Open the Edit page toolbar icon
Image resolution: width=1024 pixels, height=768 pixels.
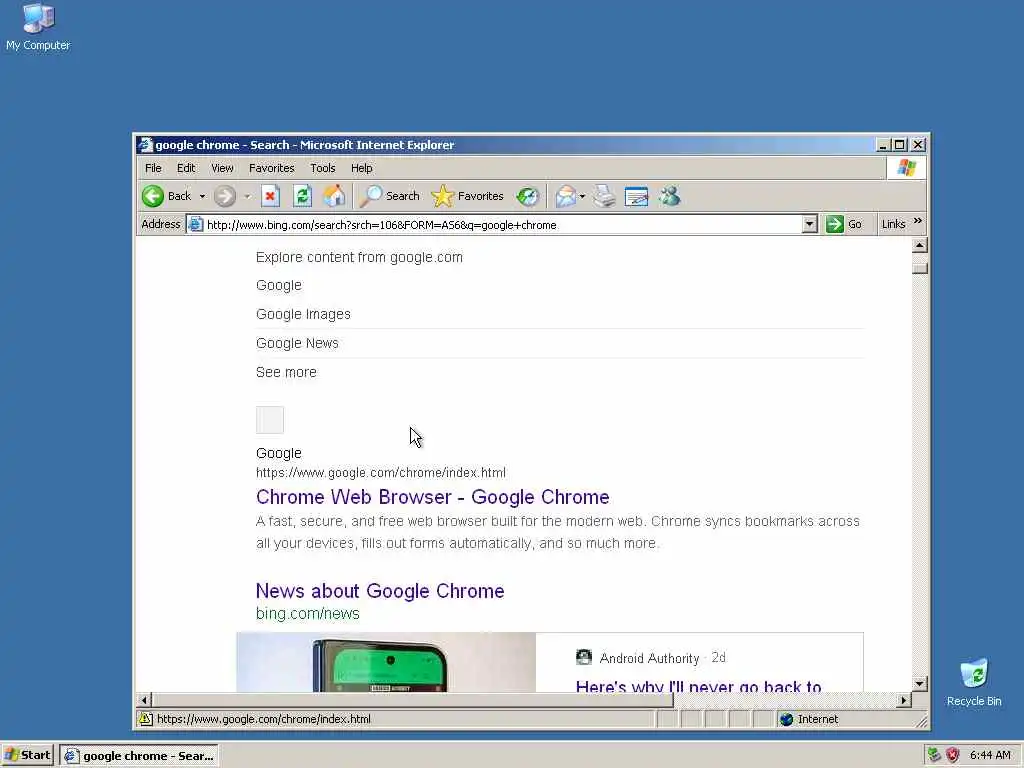(x=637, y=196)
